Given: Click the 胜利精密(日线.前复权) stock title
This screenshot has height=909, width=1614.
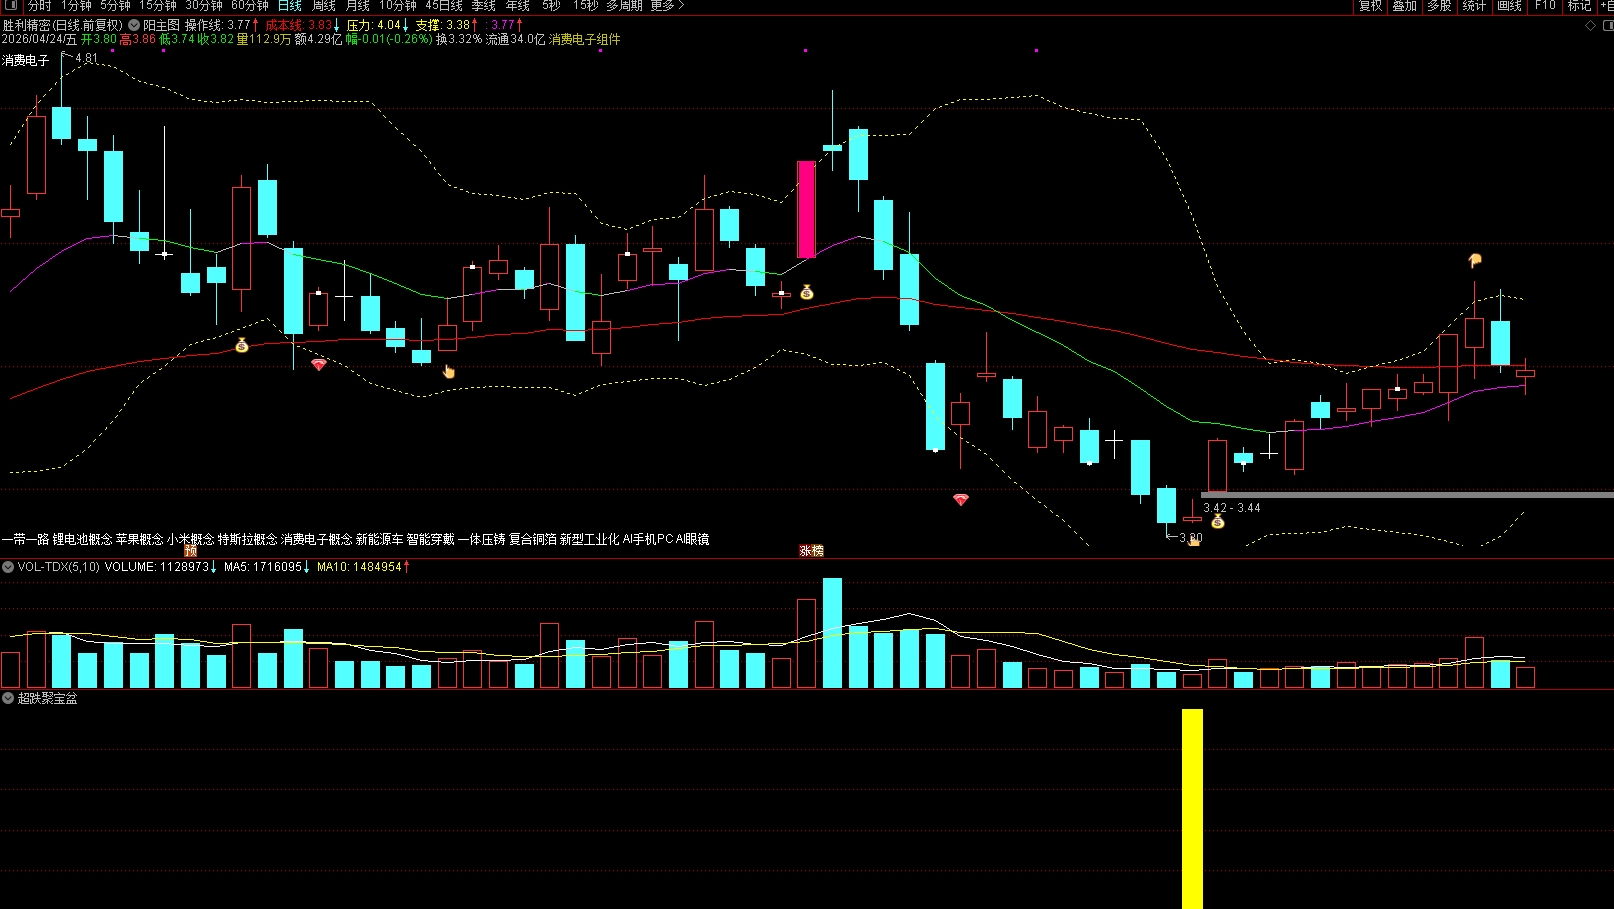Looking at the screenshot, I should pos(62,25).
